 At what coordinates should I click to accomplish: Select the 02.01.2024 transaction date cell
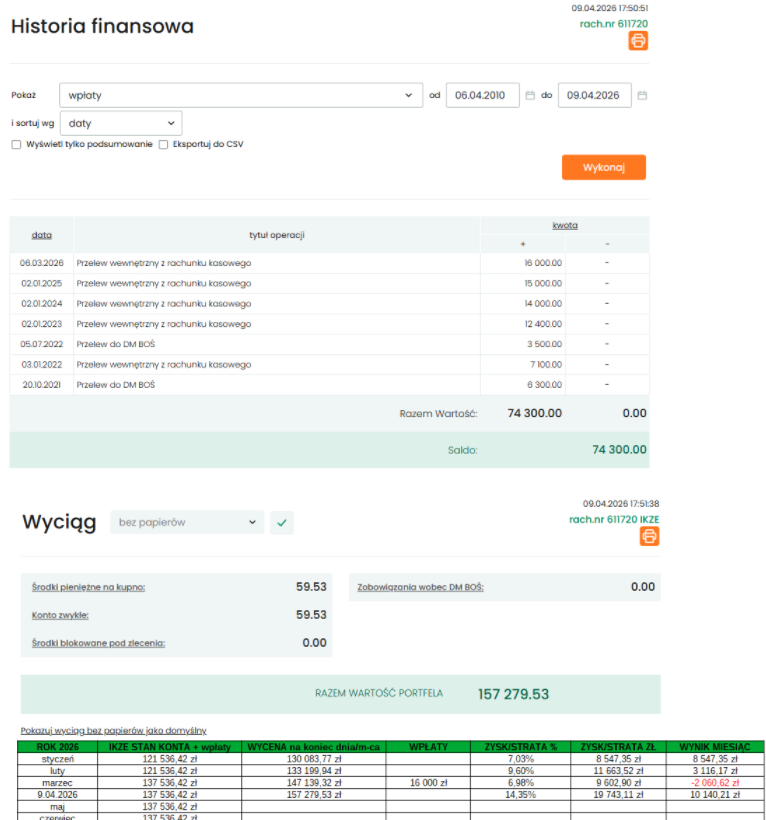pos(41,304)
